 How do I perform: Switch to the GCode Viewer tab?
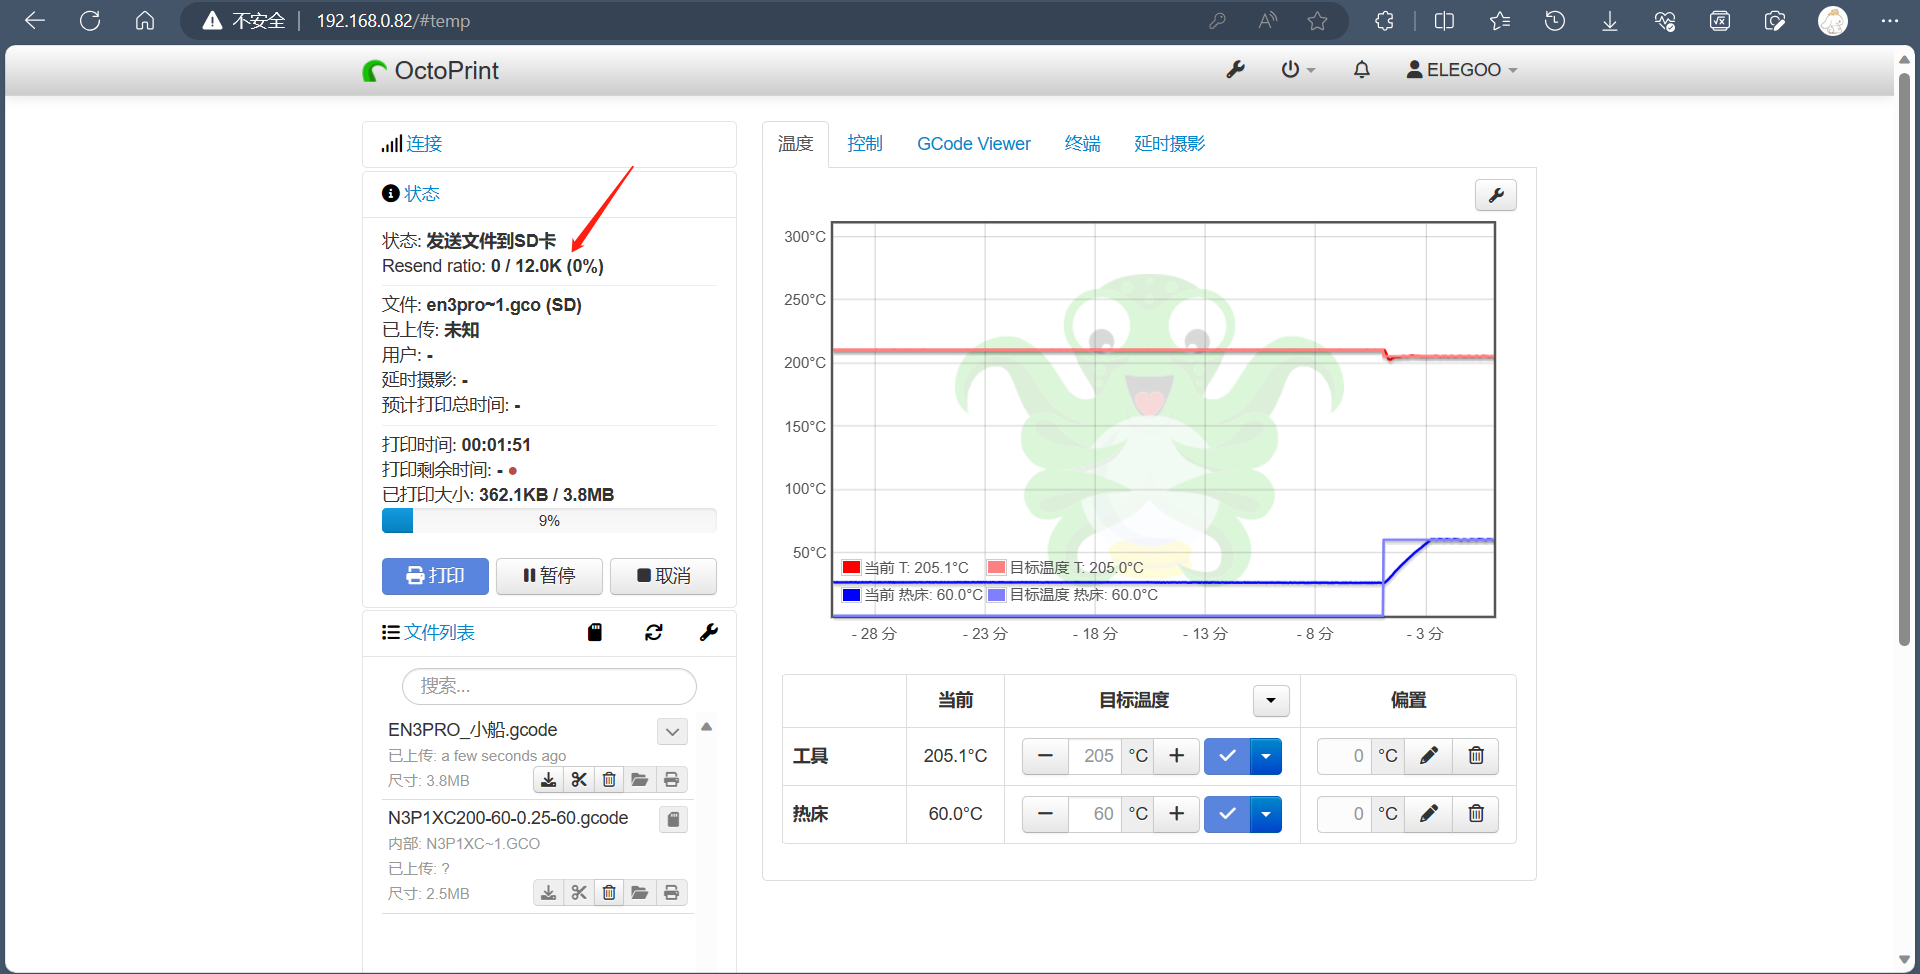973,144
